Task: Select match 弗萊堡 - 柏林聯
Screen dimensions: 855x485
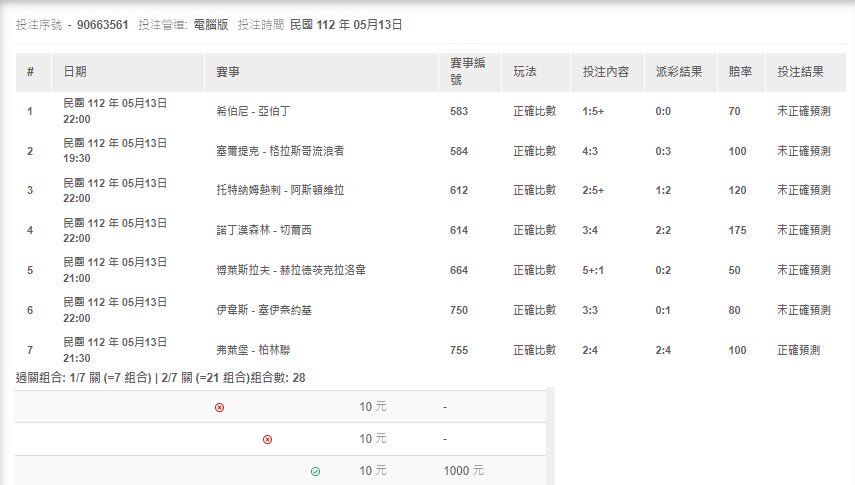Action: [253, 350]
